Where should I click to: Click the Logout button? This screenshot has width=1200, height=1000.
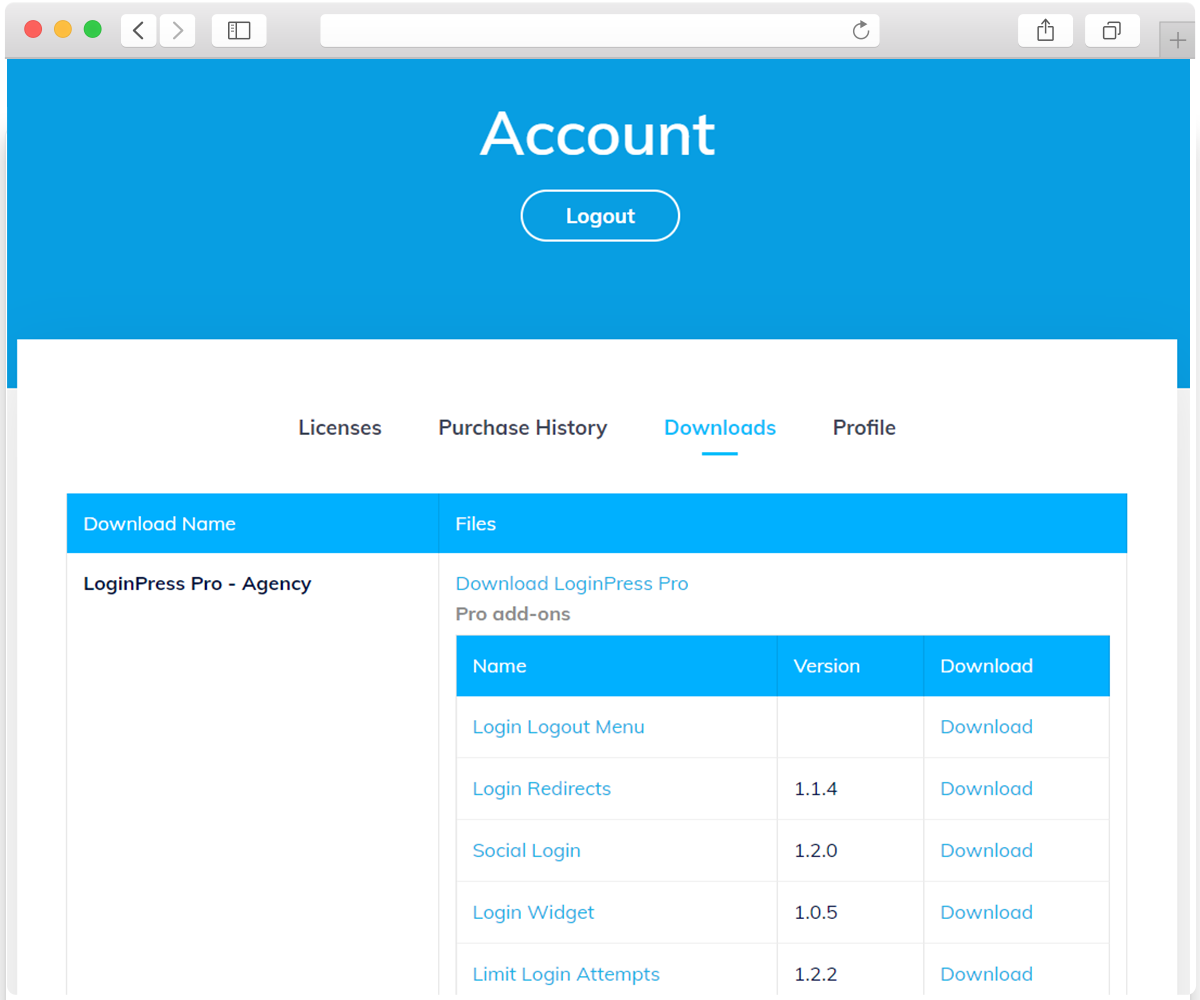pyautogui.click(x=600, y=216)
